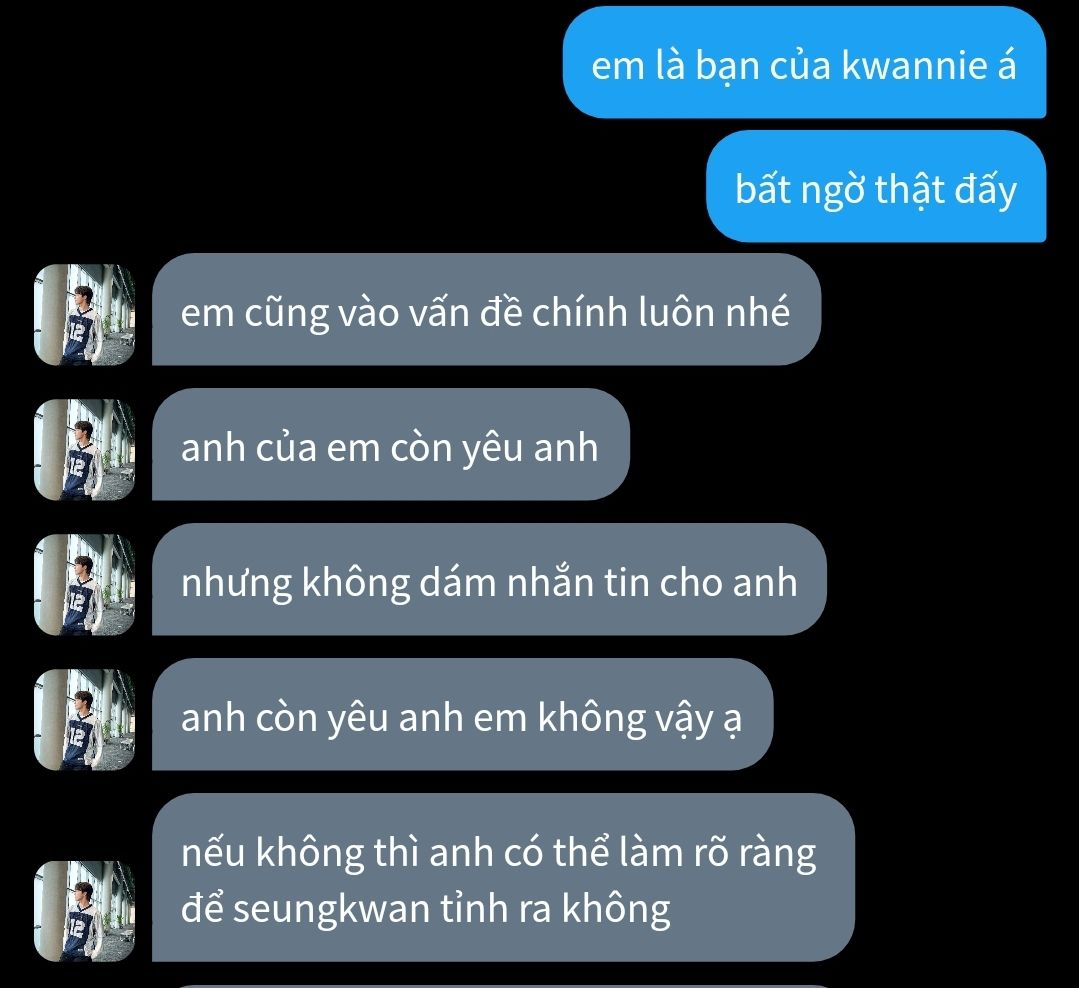Select message "nhưng không dám nhắn tin cho anh"
This screenshot has width=1079, height=988.
489,579
